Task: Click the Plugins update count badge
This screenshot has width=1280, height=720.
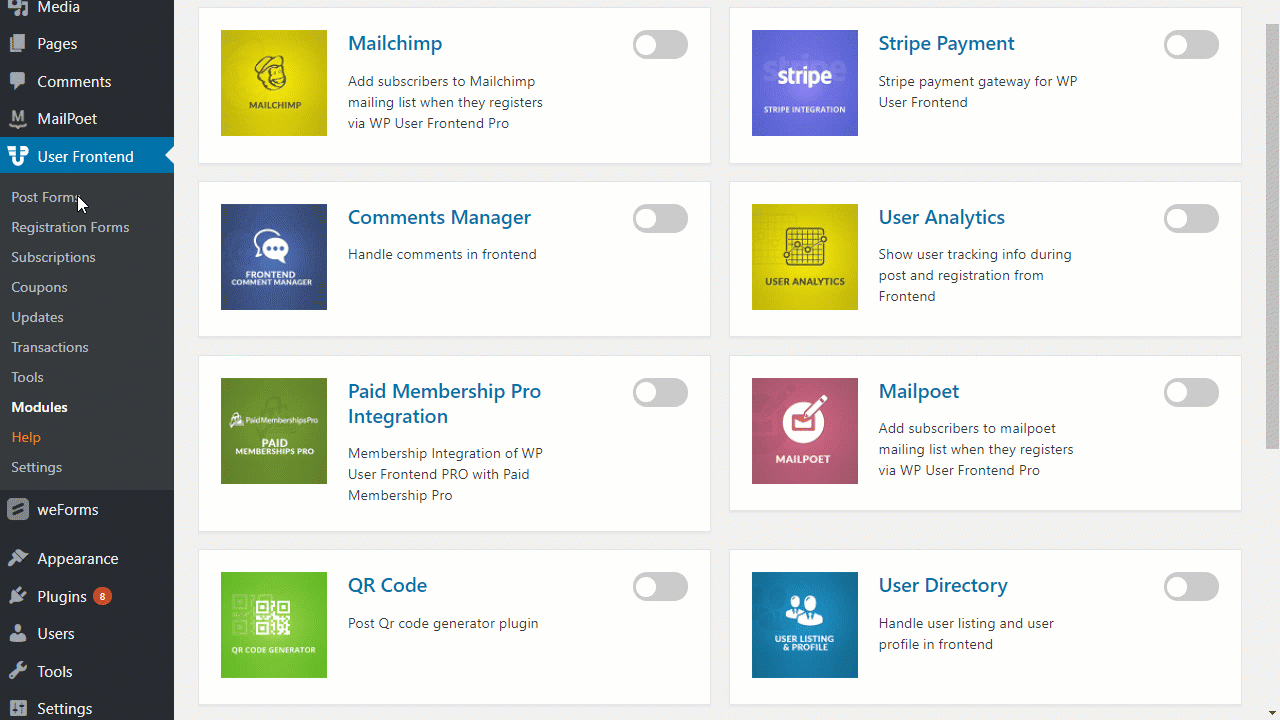Action: [x=102, y=596]
